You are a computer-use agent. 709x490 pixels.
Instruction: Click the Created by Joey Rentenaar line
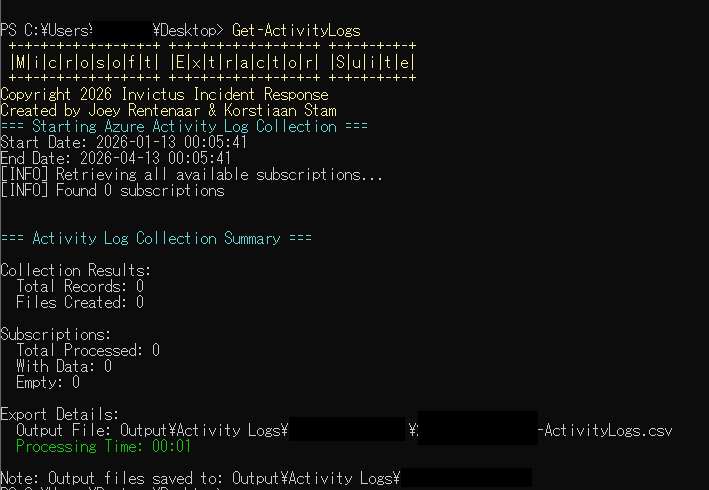tap(168, 111)
